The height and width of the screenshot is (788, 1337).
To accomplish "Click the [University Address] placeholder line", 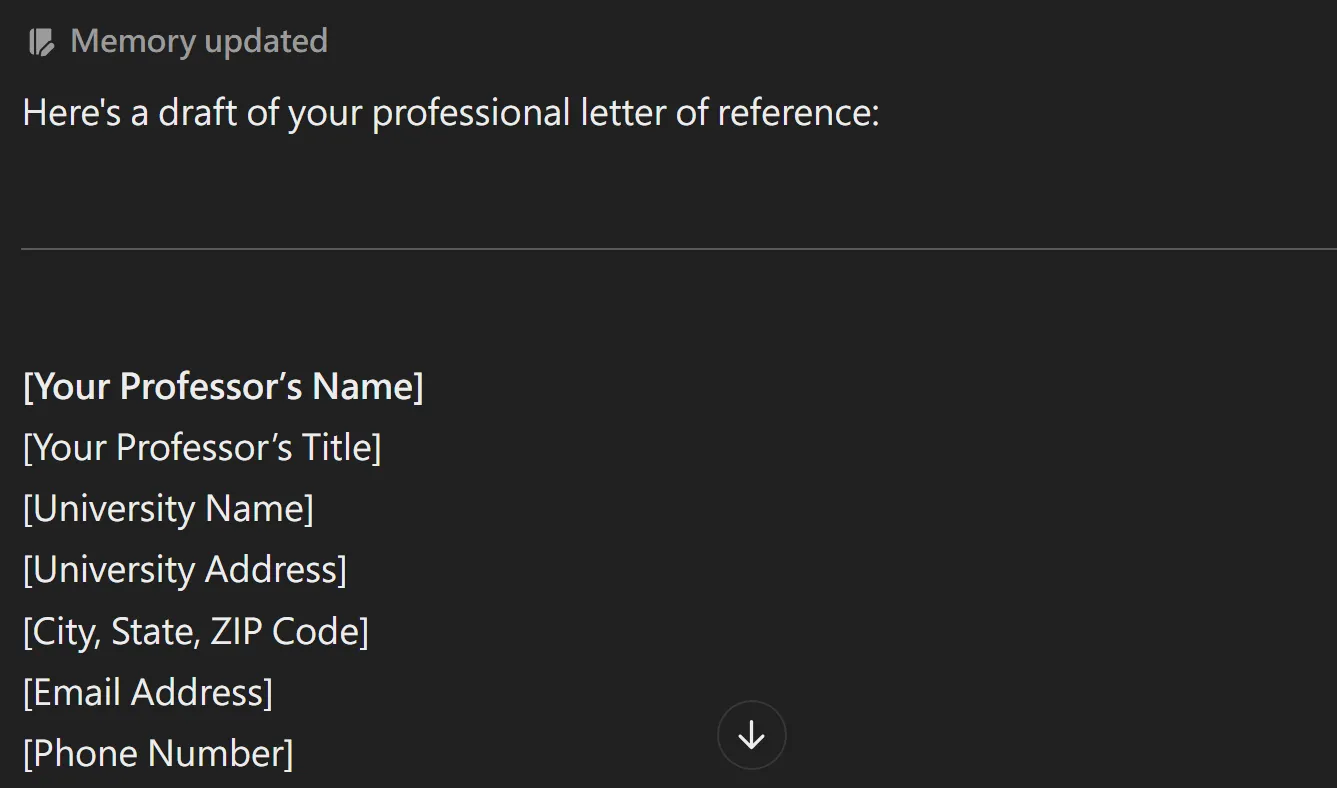I will point(185,569).
